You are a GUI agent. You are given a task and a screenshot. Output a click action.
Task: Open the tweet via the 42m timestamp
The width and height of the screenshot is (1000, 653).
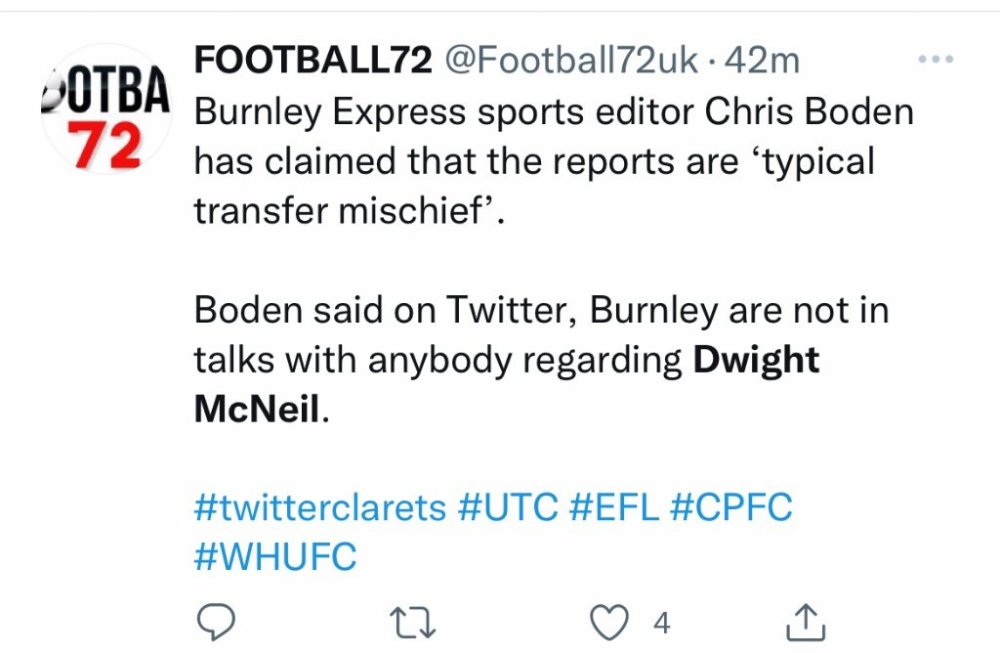pos(762,60)
